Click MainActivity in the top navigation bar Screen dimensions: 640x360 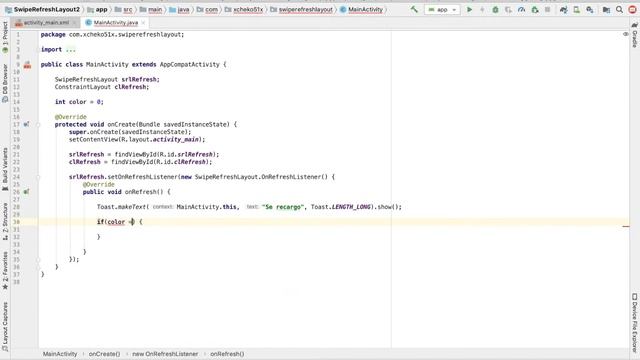tap(361, 9)
